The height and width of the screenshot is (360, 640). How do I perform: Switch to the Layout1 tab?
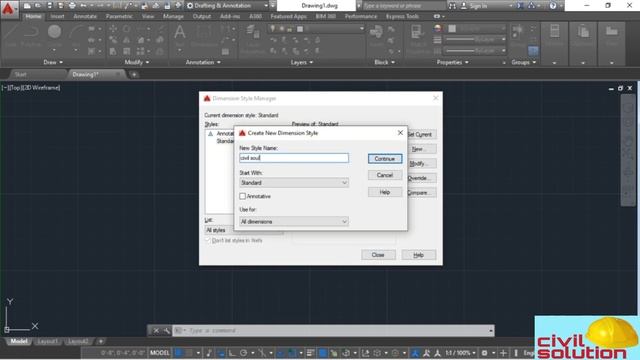click(48, 341)
